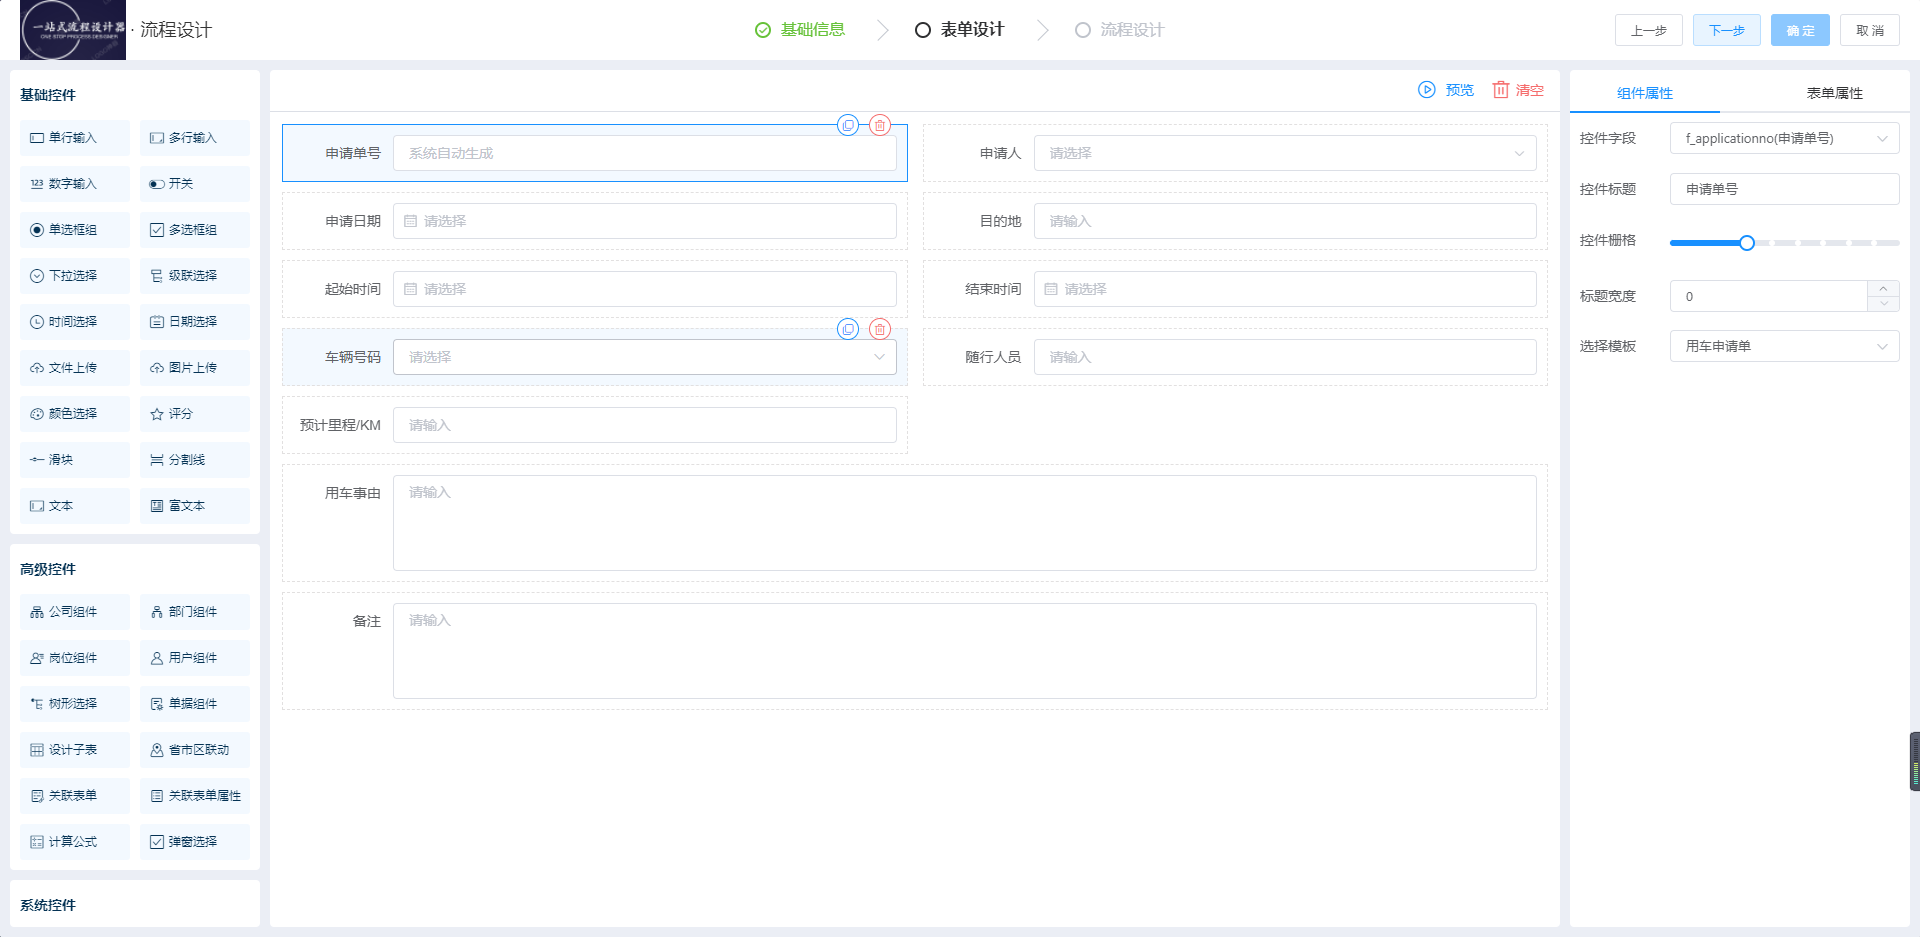Image resolution: width=1920 pixels, height=937 pixels.
Task: Select the 时间选择 control
Action: point(75,322)
